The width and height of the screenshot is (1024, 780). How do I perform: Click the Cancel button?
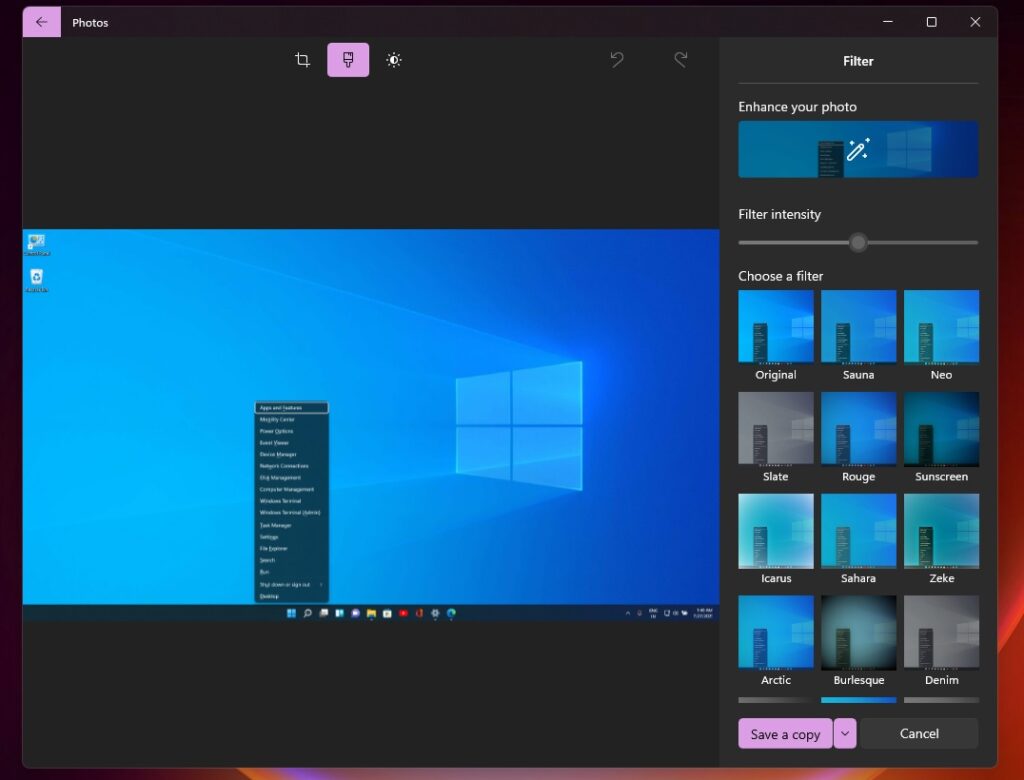coord(917,733)
